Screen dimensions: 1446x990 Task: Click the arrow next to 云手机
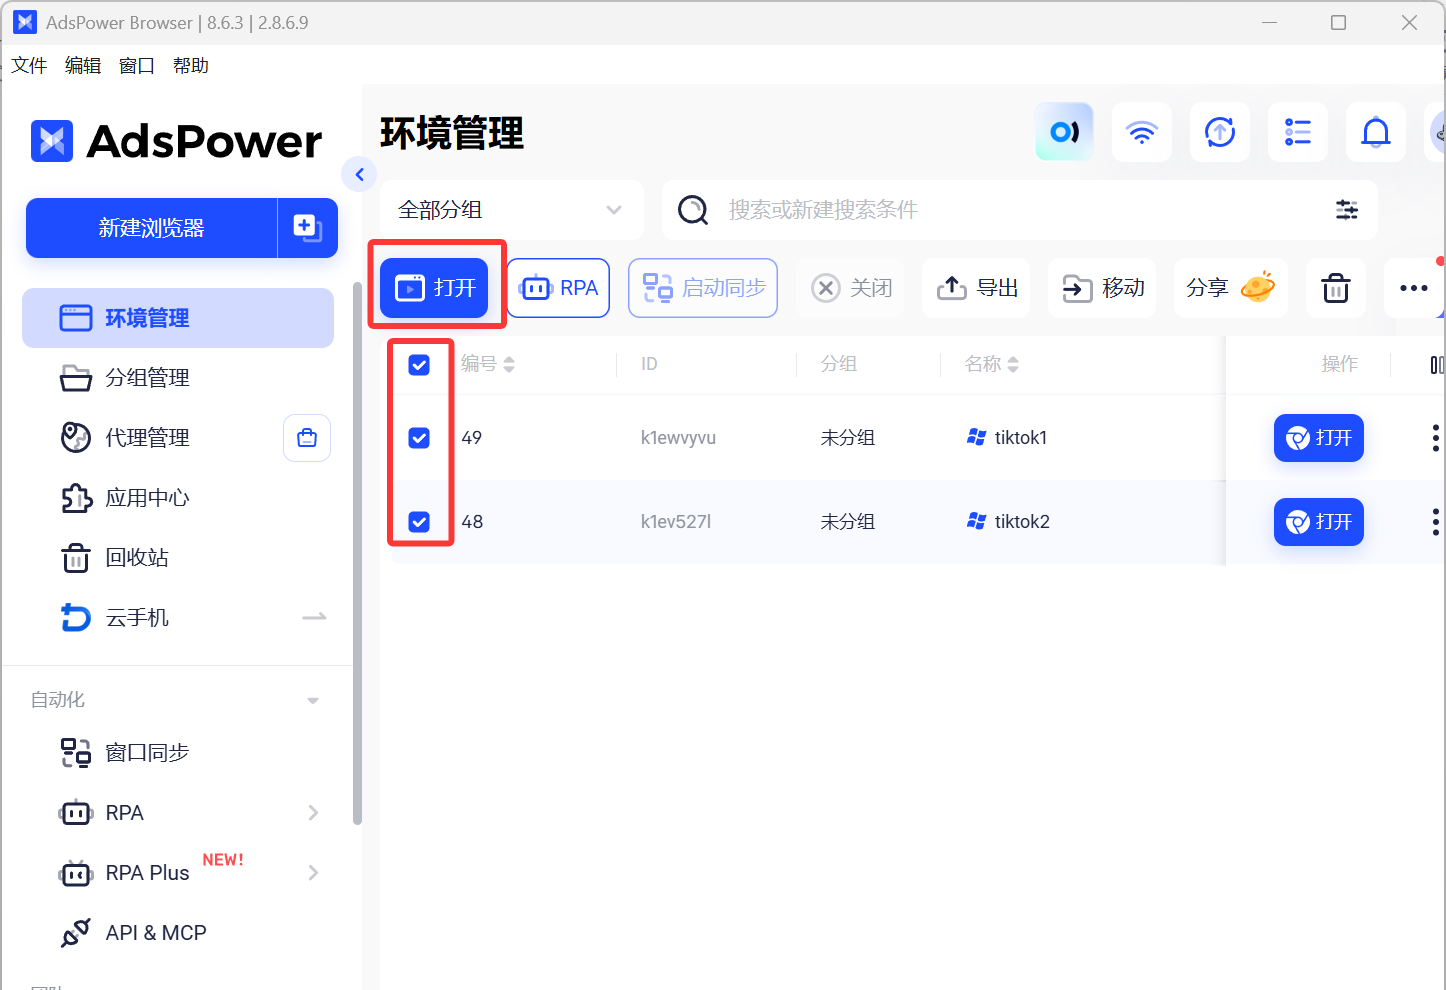(314, 617)
